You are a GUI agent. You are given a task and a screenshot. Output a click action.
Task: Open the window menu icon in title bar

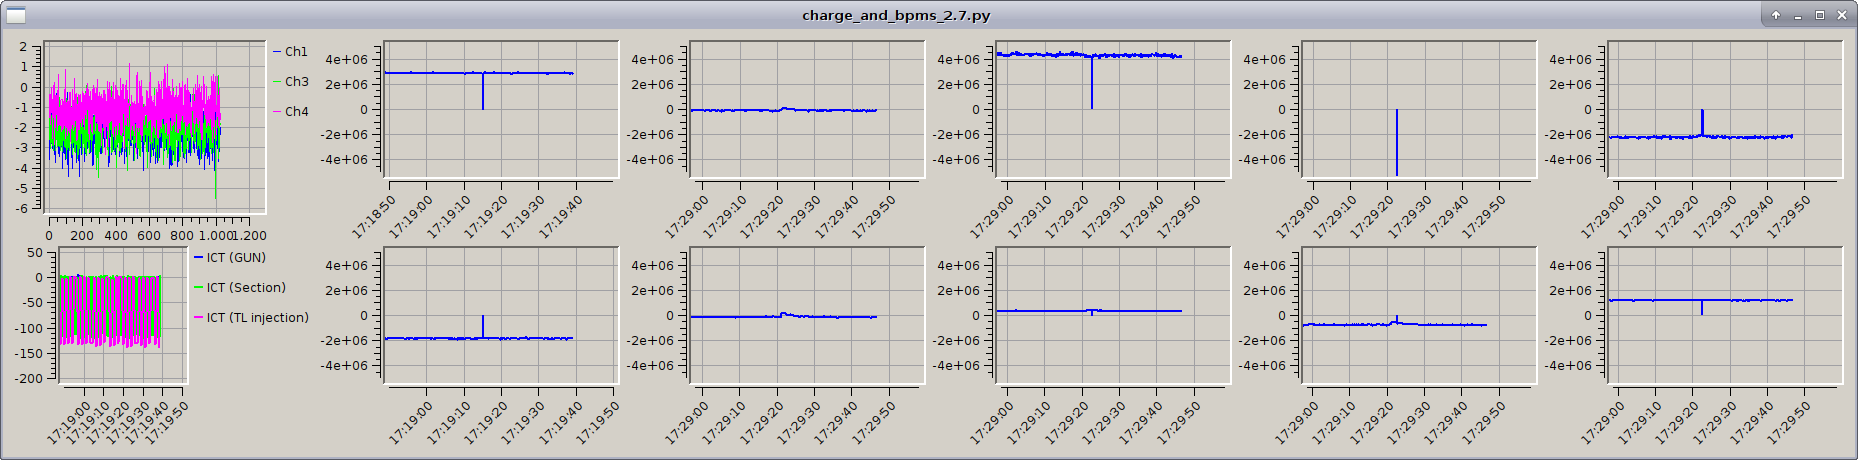point(15,15)
